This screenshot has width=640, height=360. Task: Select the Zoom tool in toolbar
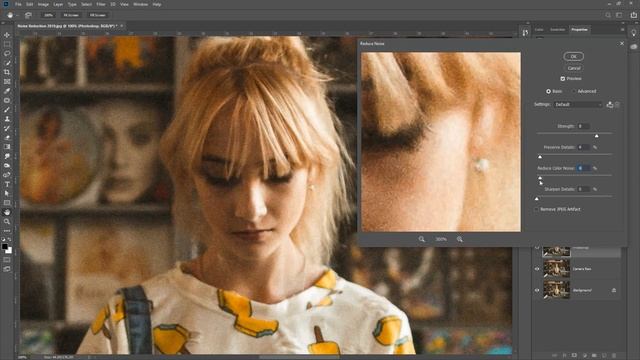pos(7,222)
